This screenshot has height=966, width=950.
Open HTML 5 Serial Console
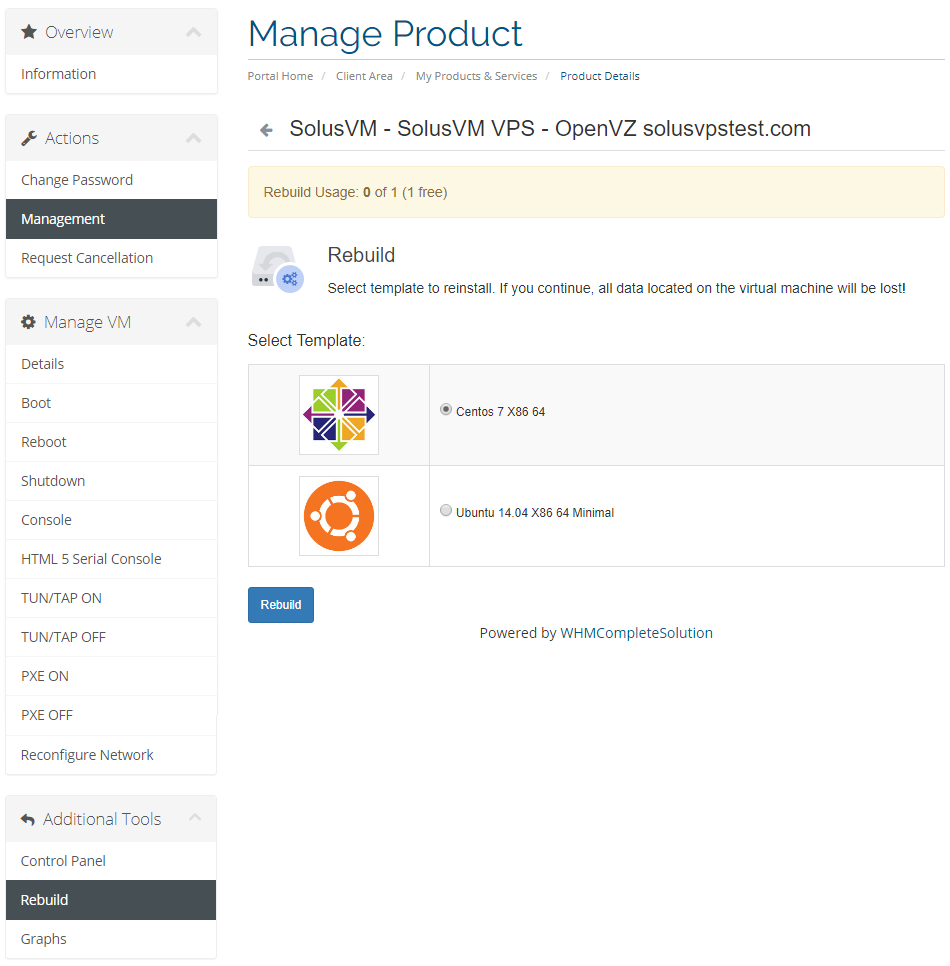(x=112, y=559)
